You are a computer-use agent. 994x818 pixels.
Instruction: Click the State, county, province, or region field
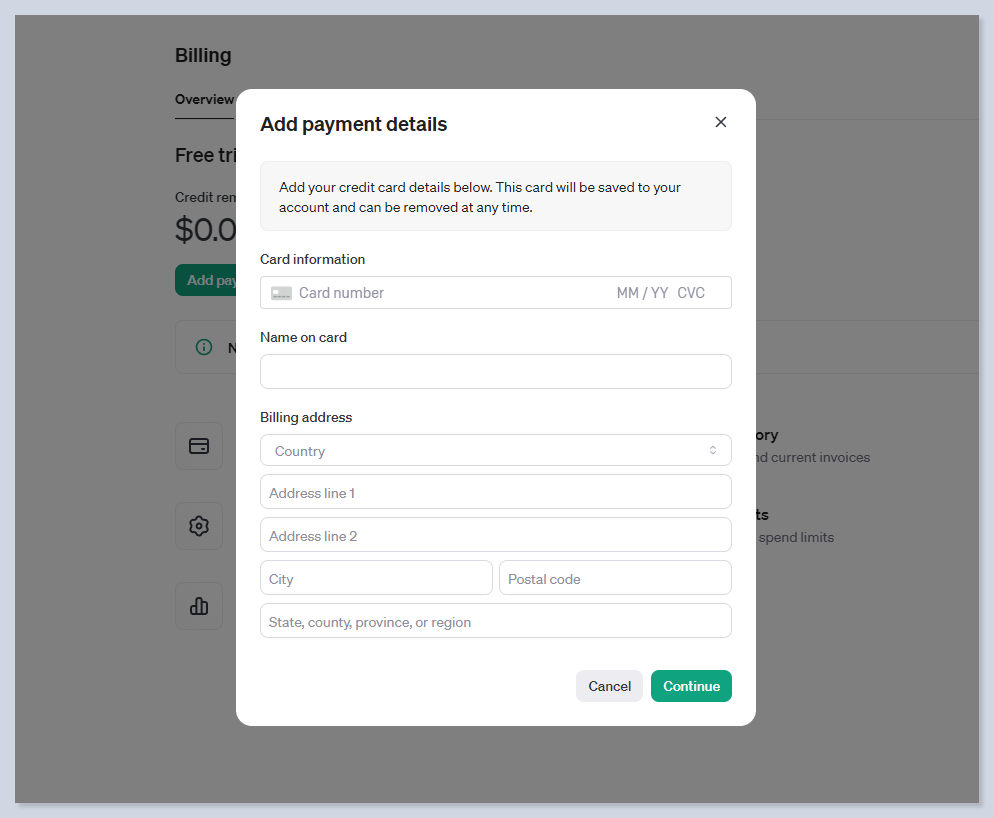[495, 622]
